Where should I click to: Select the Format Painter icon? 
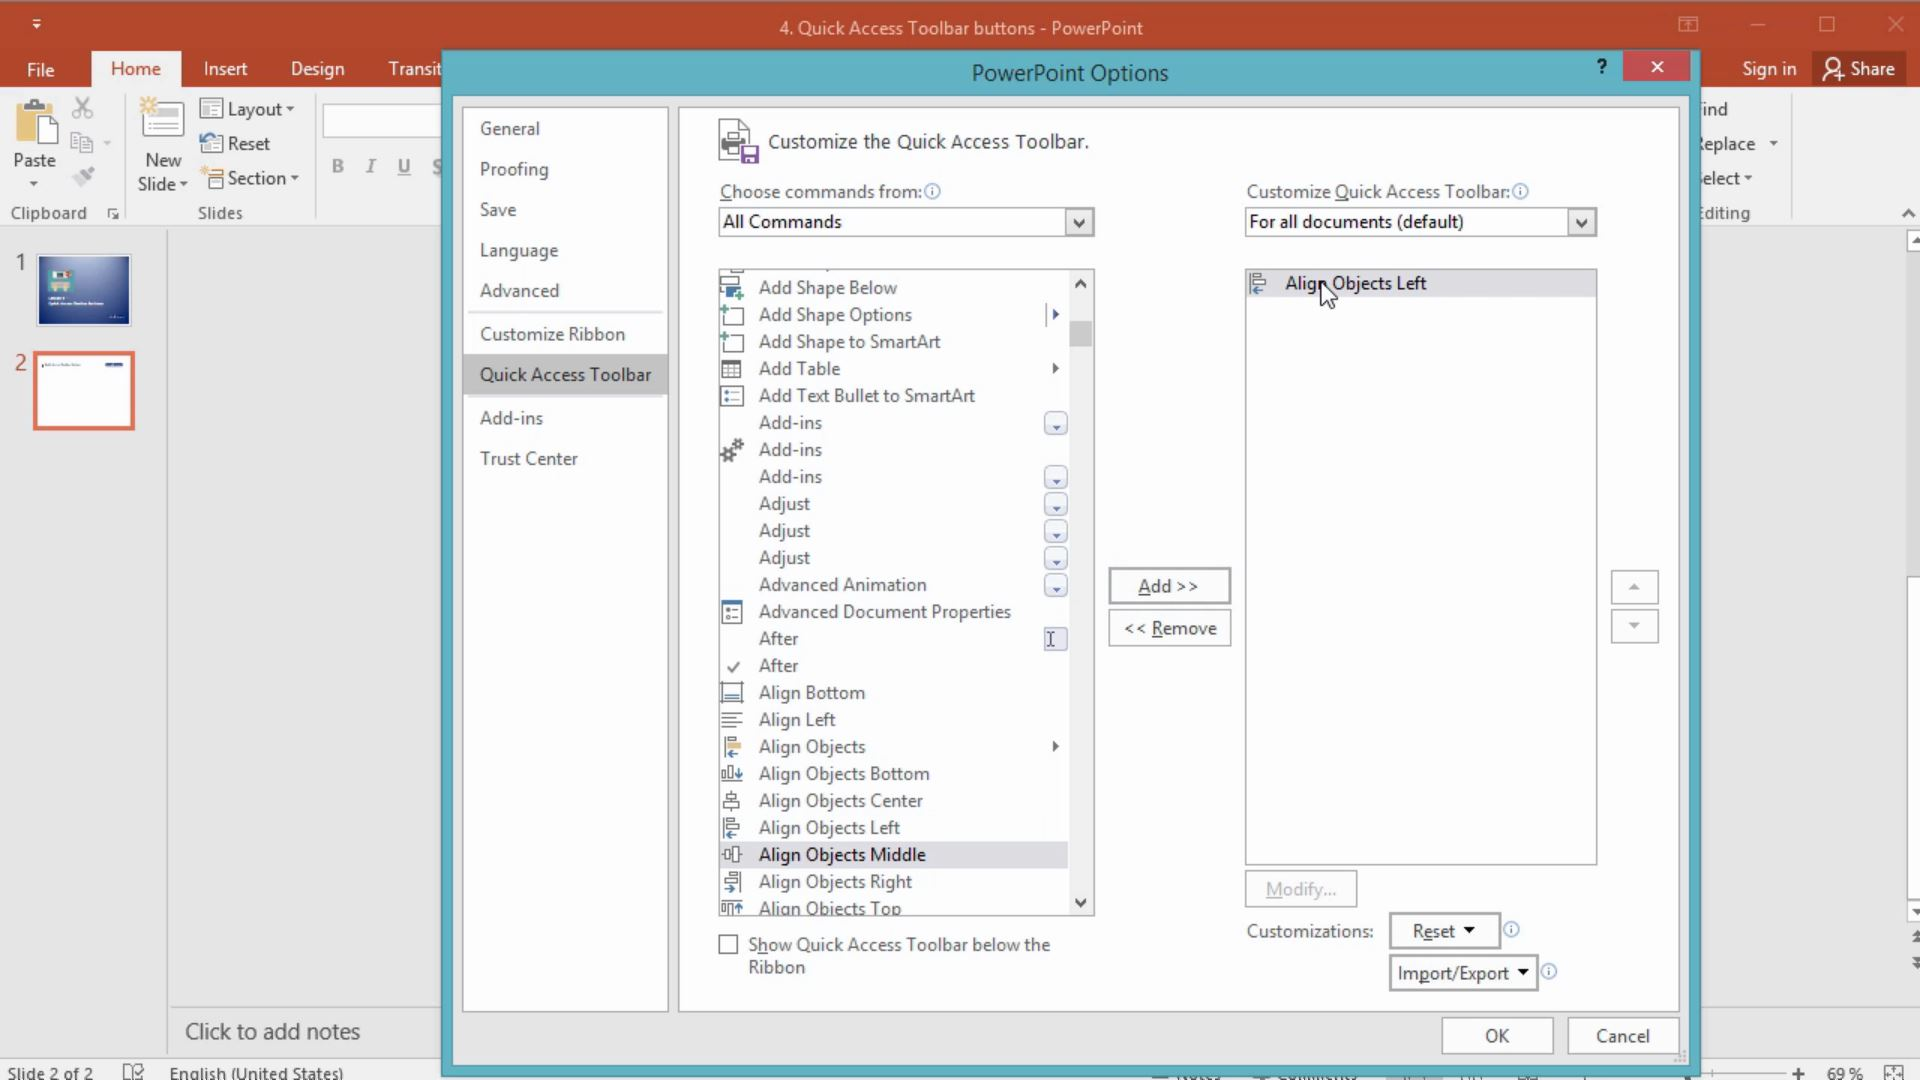click(84, 176)
